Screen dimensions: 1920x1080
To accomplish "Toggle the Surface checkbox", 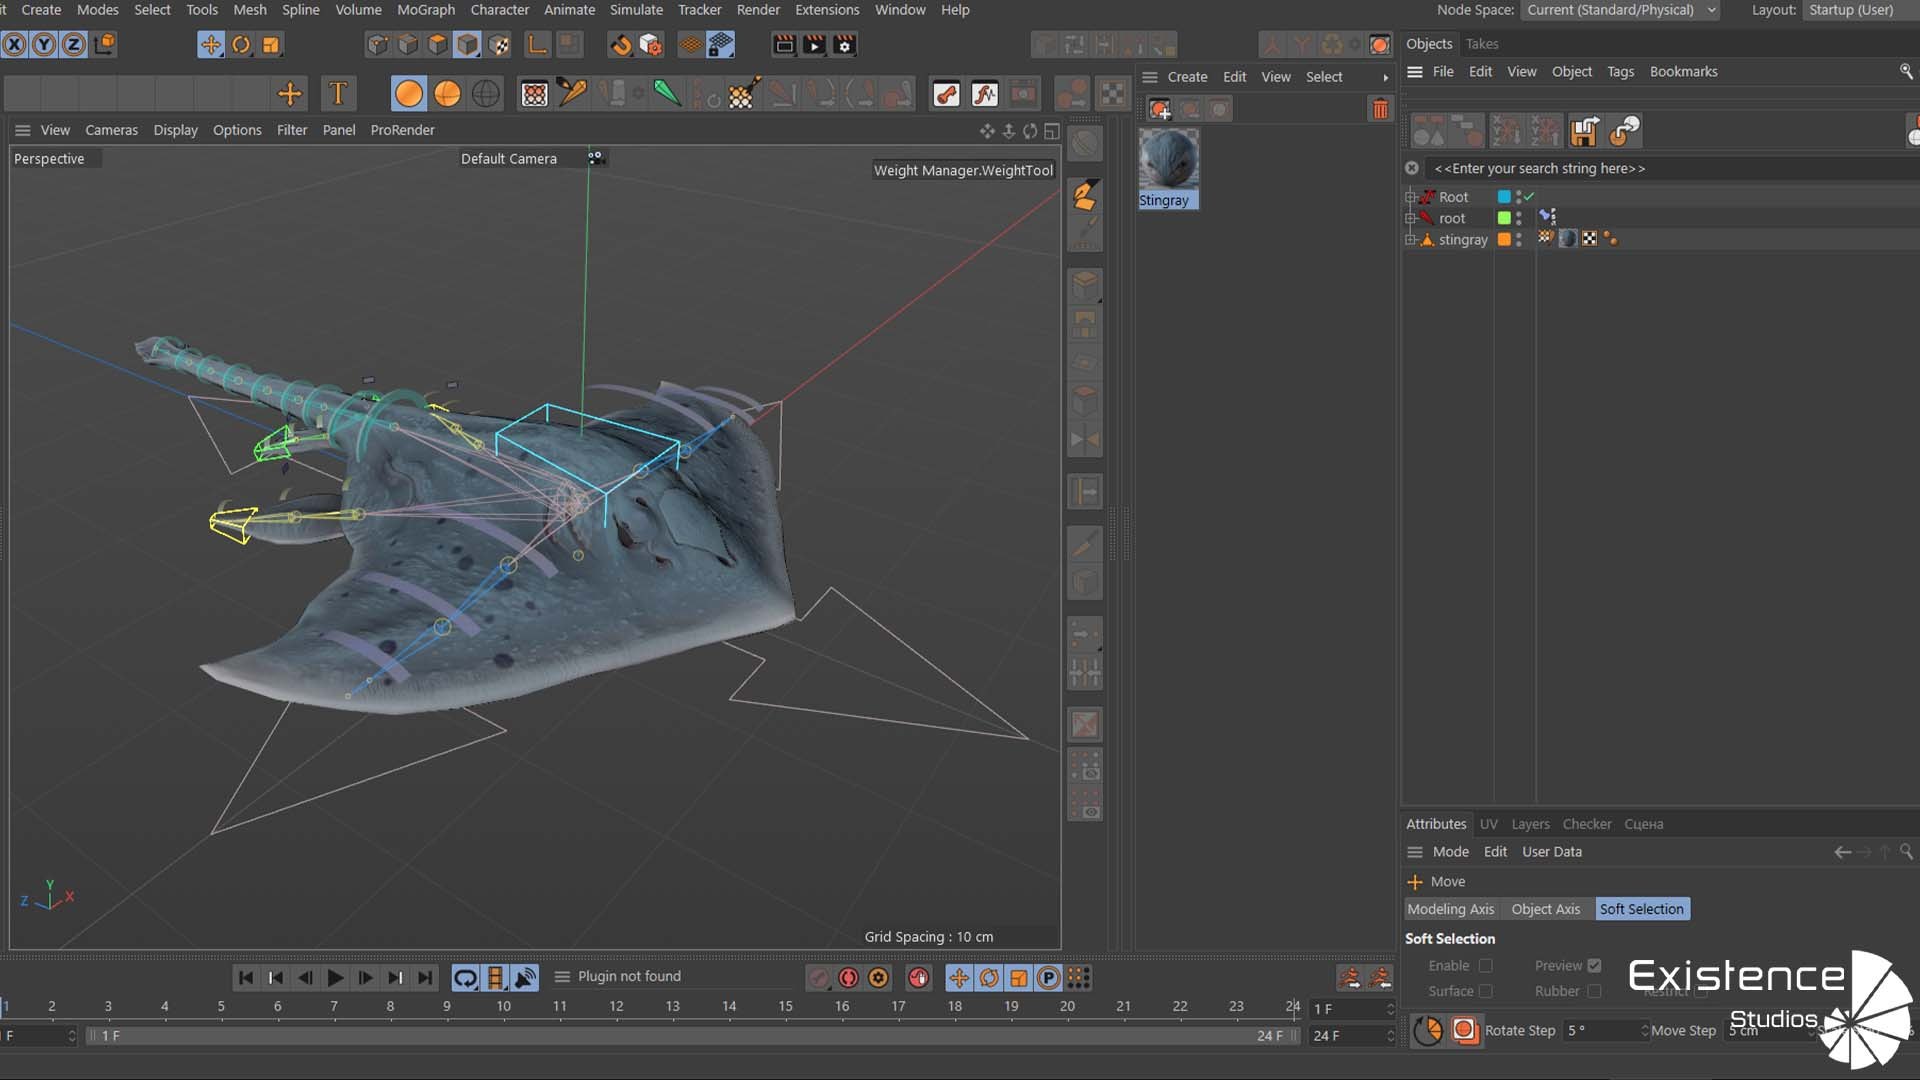I will pyautogui.click(x=1486, y=991).
